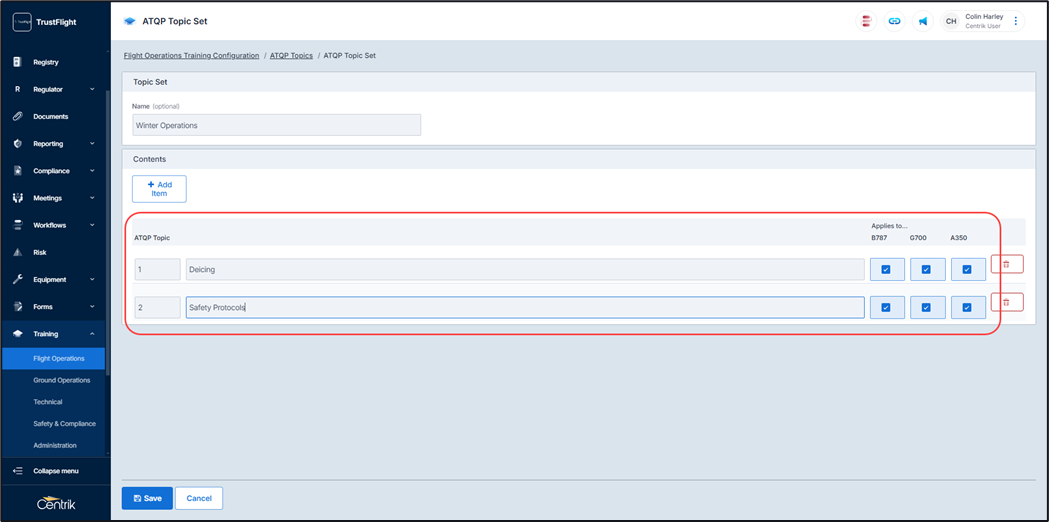The height and width of the screenshot is (522, 1049).
Task: Click the Save button
Action: pyautogui.click(x=147, y=499)
